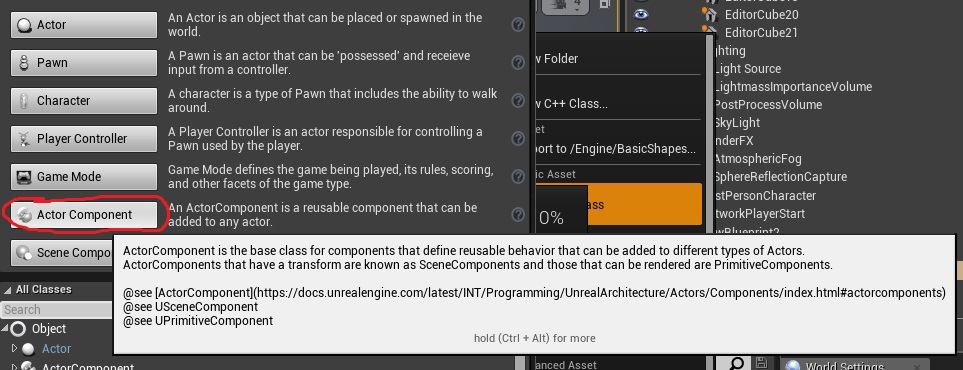Screen dimensions: 963x370
Task: Select the Lighting folder in outliner
Action: (x=730, y=50)
